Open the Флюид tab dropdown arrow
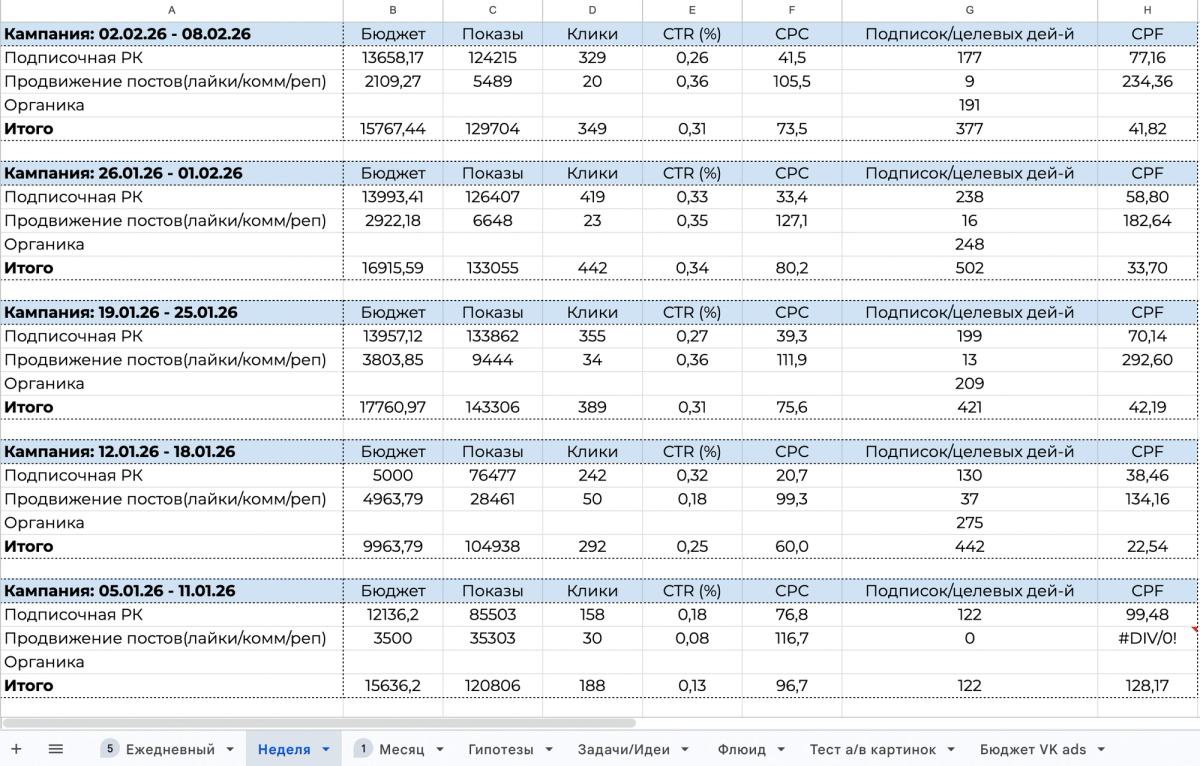The height and width of the screenshot is (766, 1200). [x=781, y=749]
